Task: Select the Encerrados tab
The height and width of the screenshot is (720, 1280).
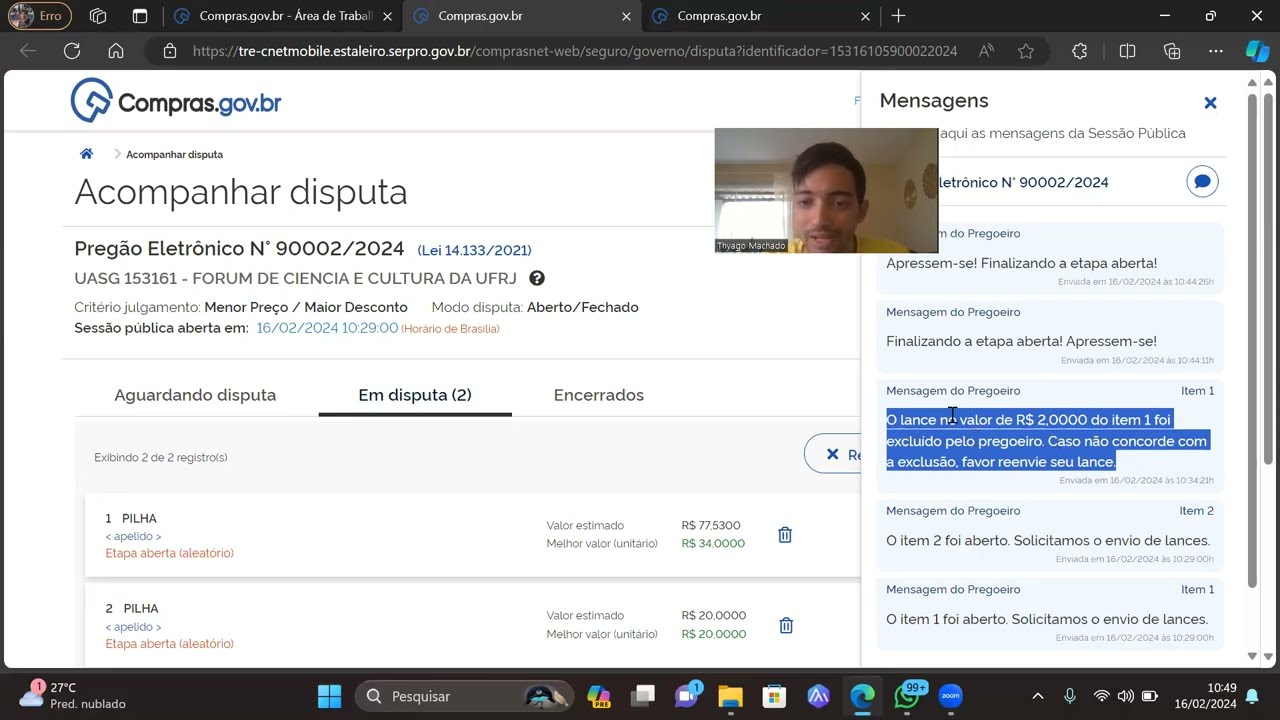Action: (x=599, y=395)
